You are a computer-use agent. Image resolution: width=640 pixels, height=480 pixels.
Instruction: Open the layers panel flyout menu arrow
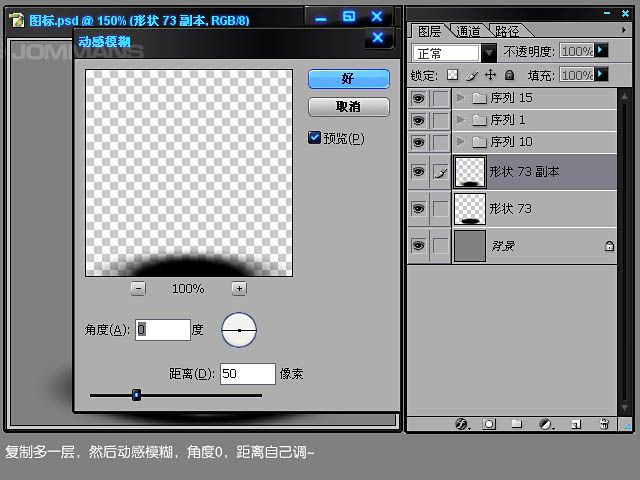point(624,30)
